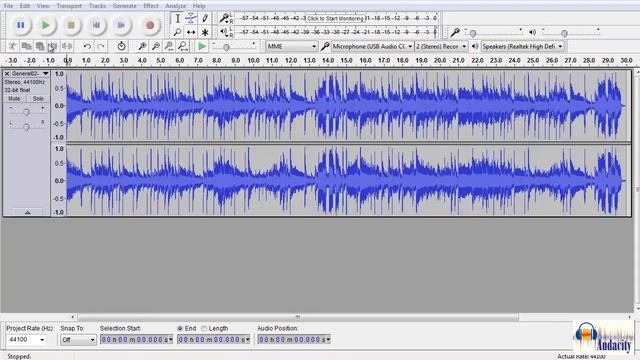Open the MME audio host dropdown
This screenshot has width=640, height=360.
coord(292,47)
